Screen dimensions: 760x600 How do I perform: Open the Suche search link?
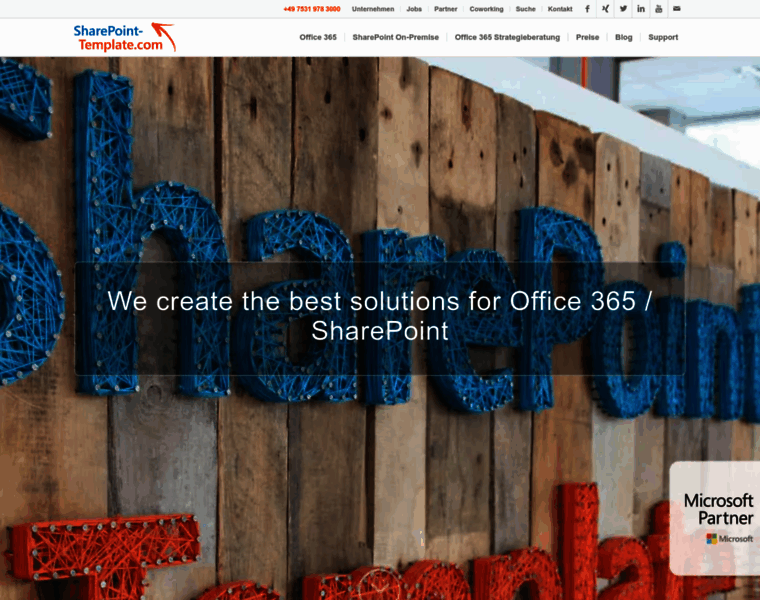pos(525,9)
